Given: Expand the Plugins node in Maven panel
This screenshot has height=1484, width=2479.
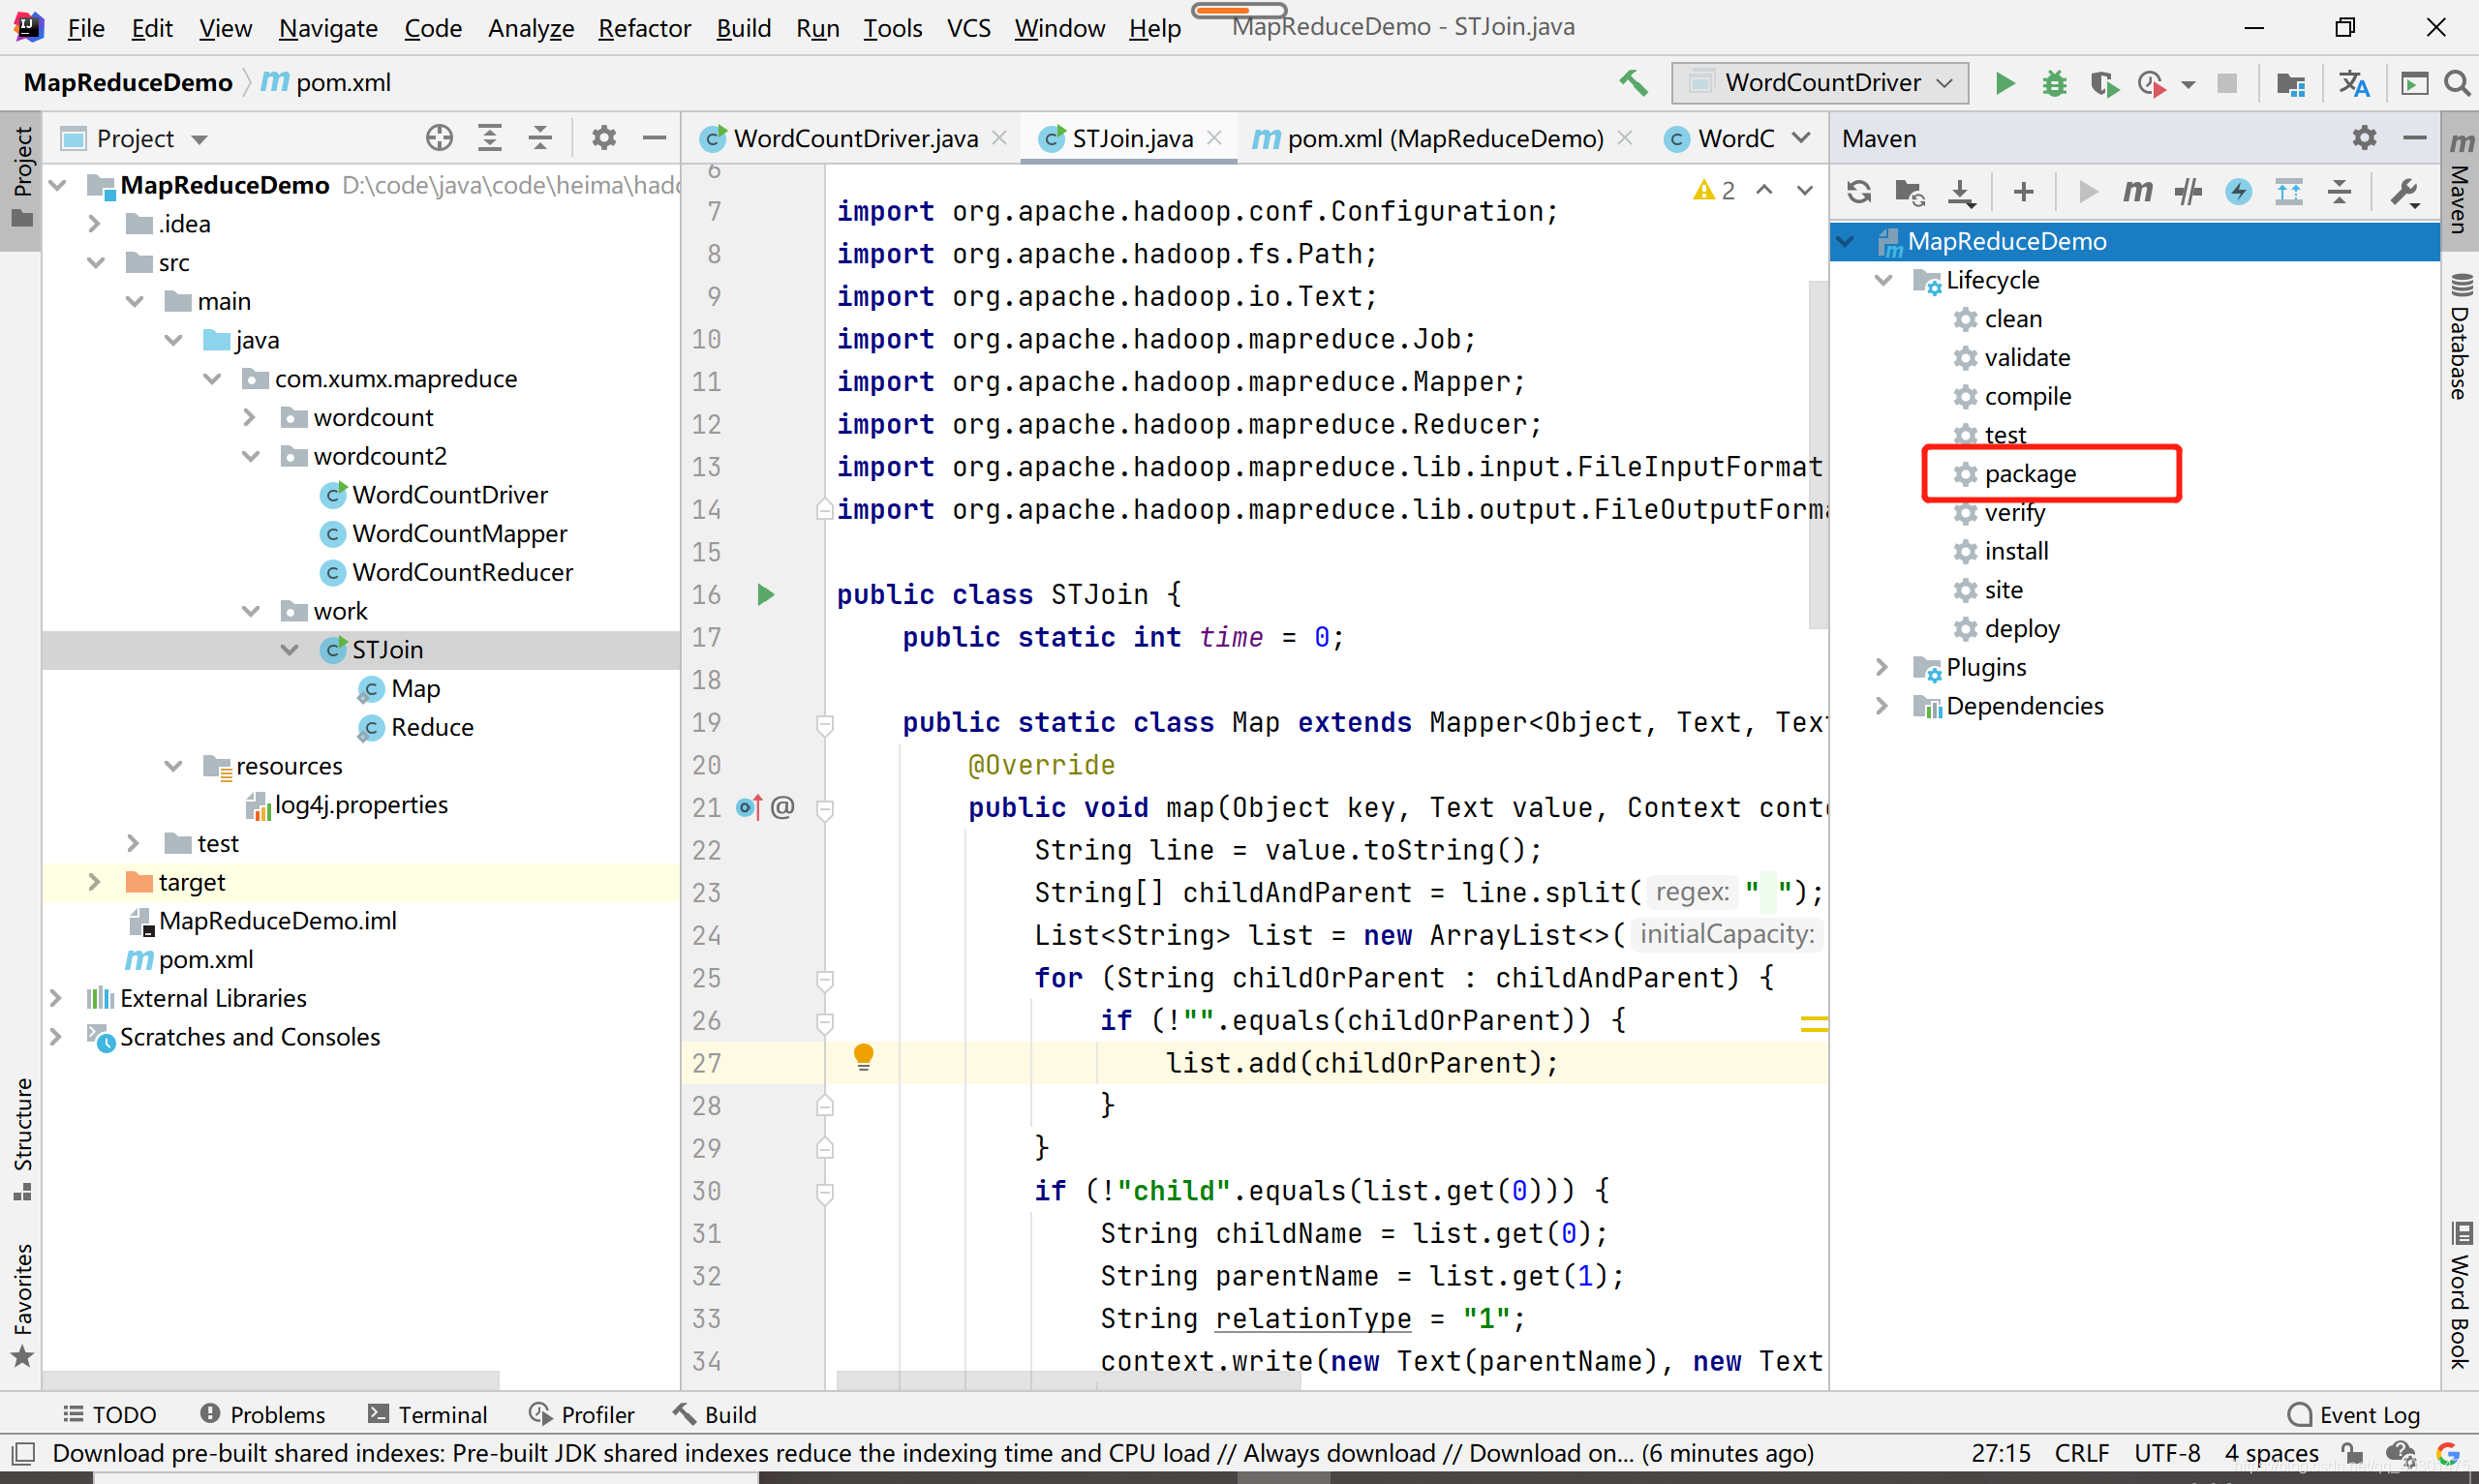Looking at the screenshot, I should pos(1882,667).
